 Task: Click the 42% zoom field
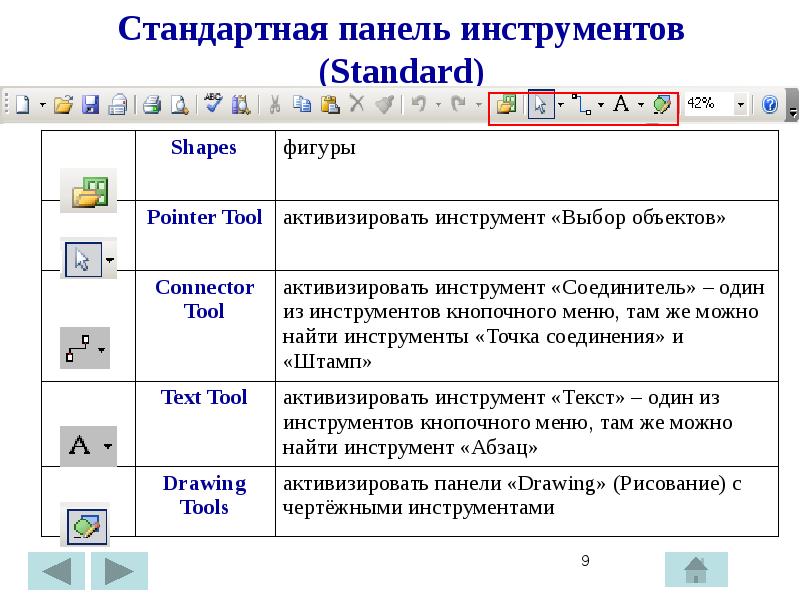click(708, 104)
